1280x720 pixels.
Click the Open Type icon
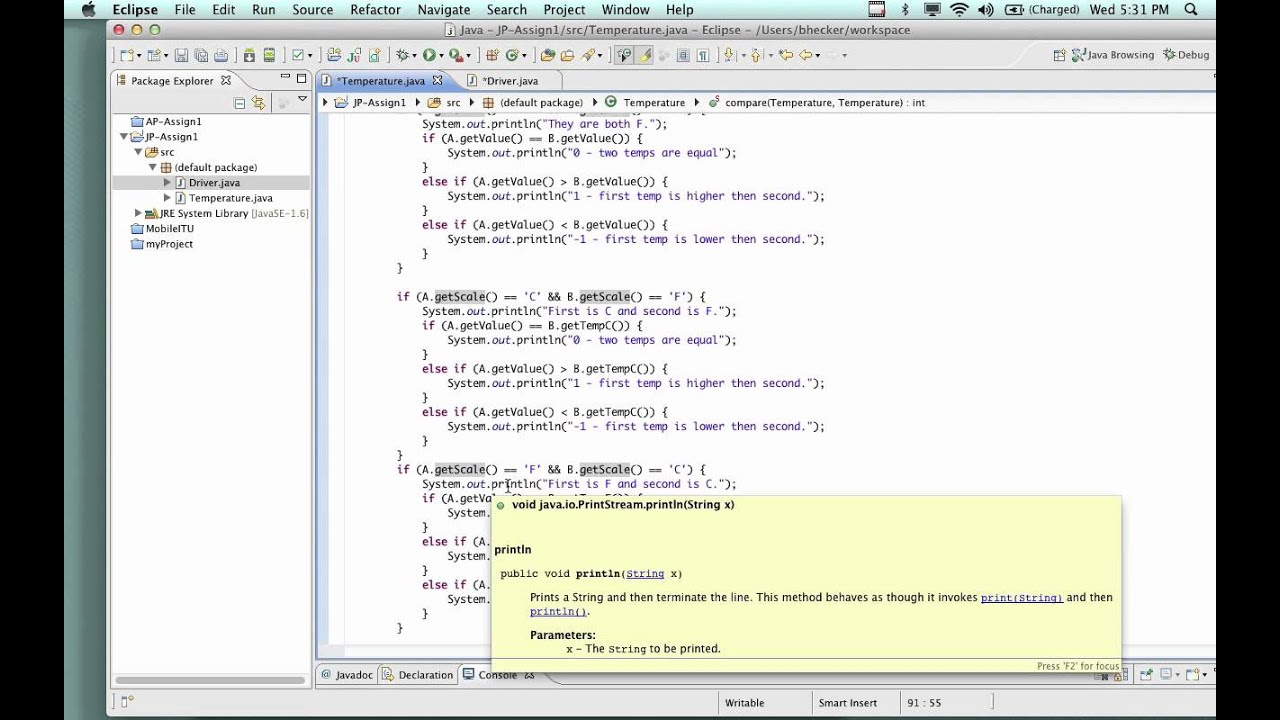click(x=548, y=55)
